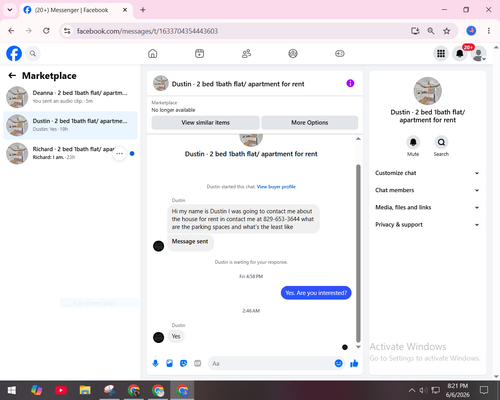The height and width of the screenshot is (400, 500).
Task: Open Chrome zoom magnifier icon in address bar
Action: (x=431, y=31)
